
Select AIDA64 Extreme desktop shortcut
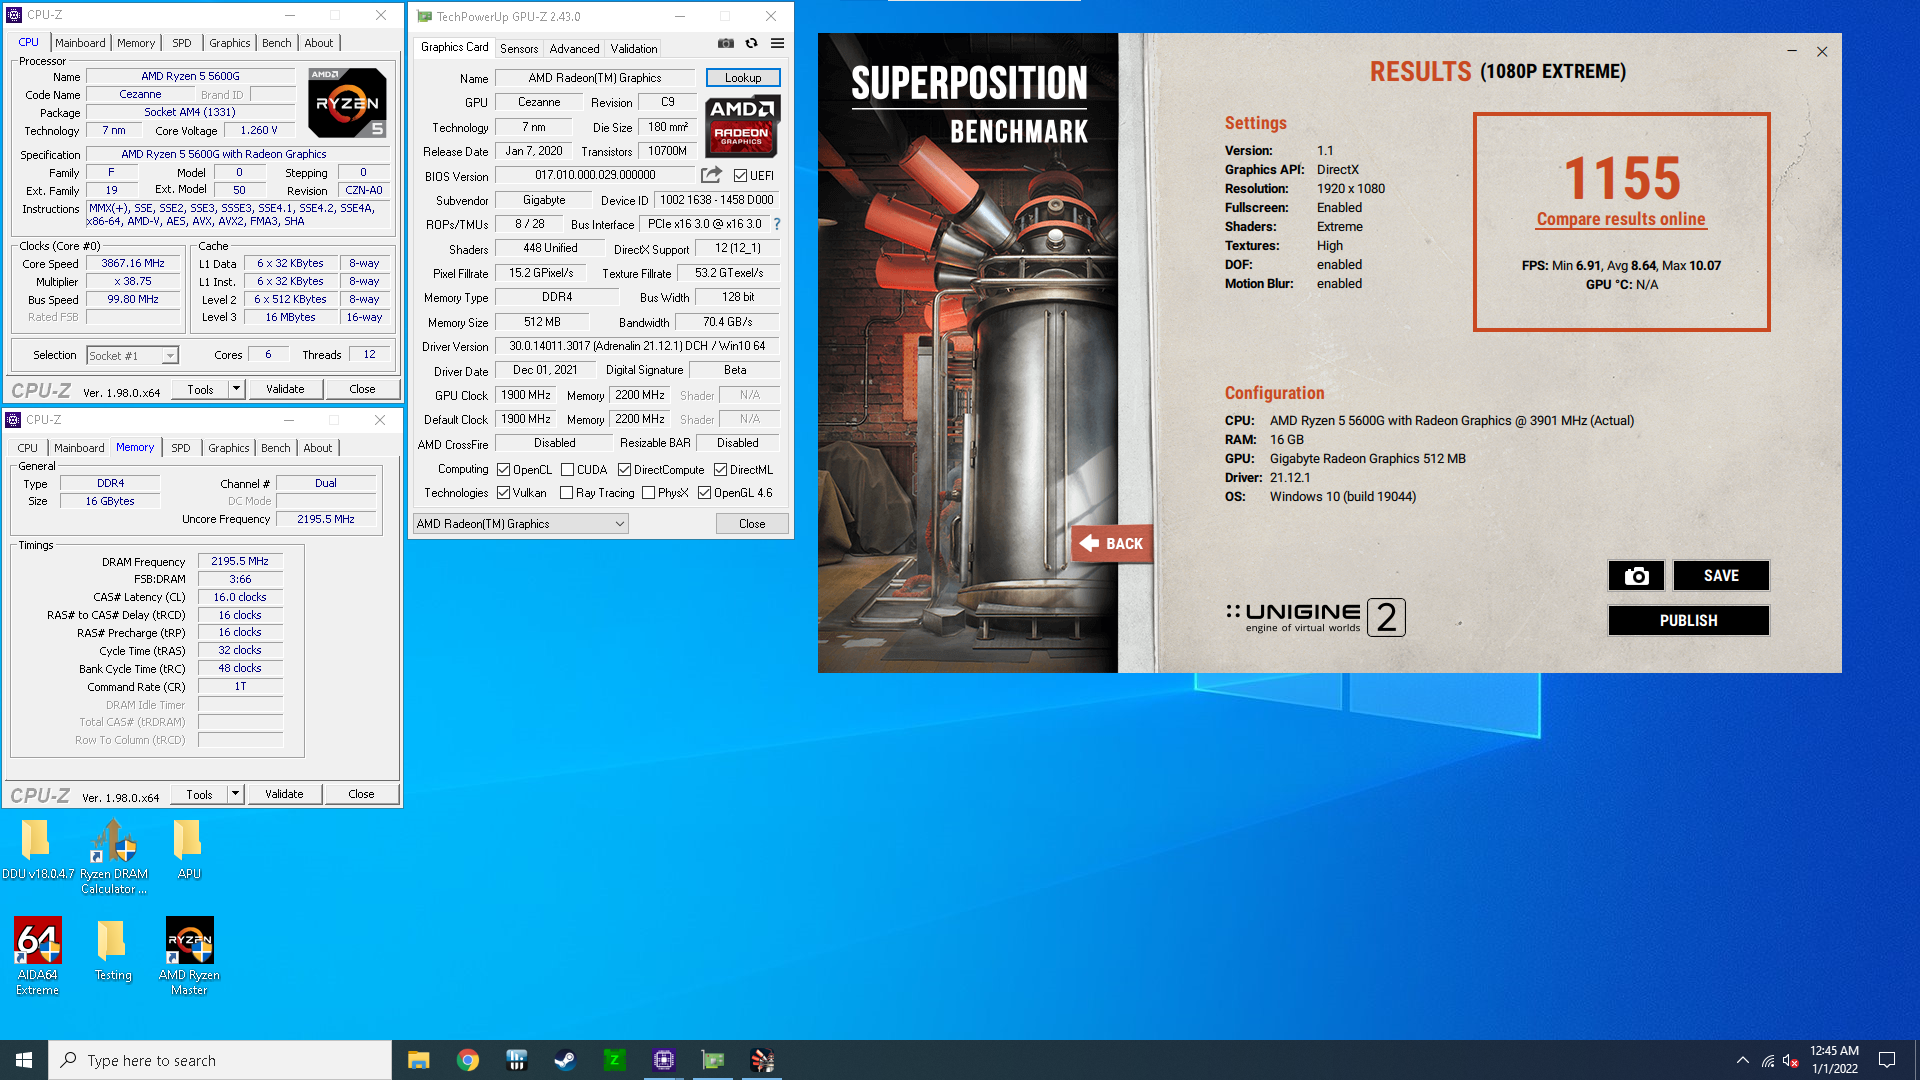37,956
